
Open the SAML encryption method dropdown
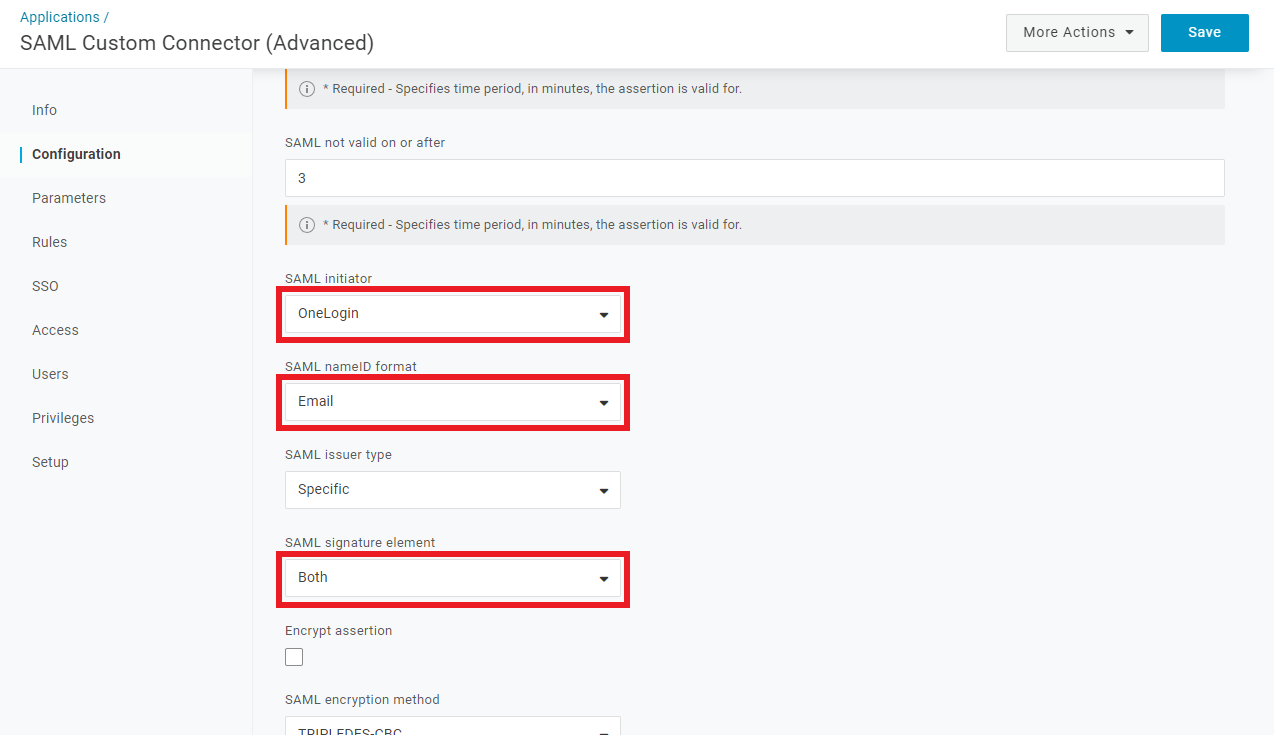tap(452, 727)
